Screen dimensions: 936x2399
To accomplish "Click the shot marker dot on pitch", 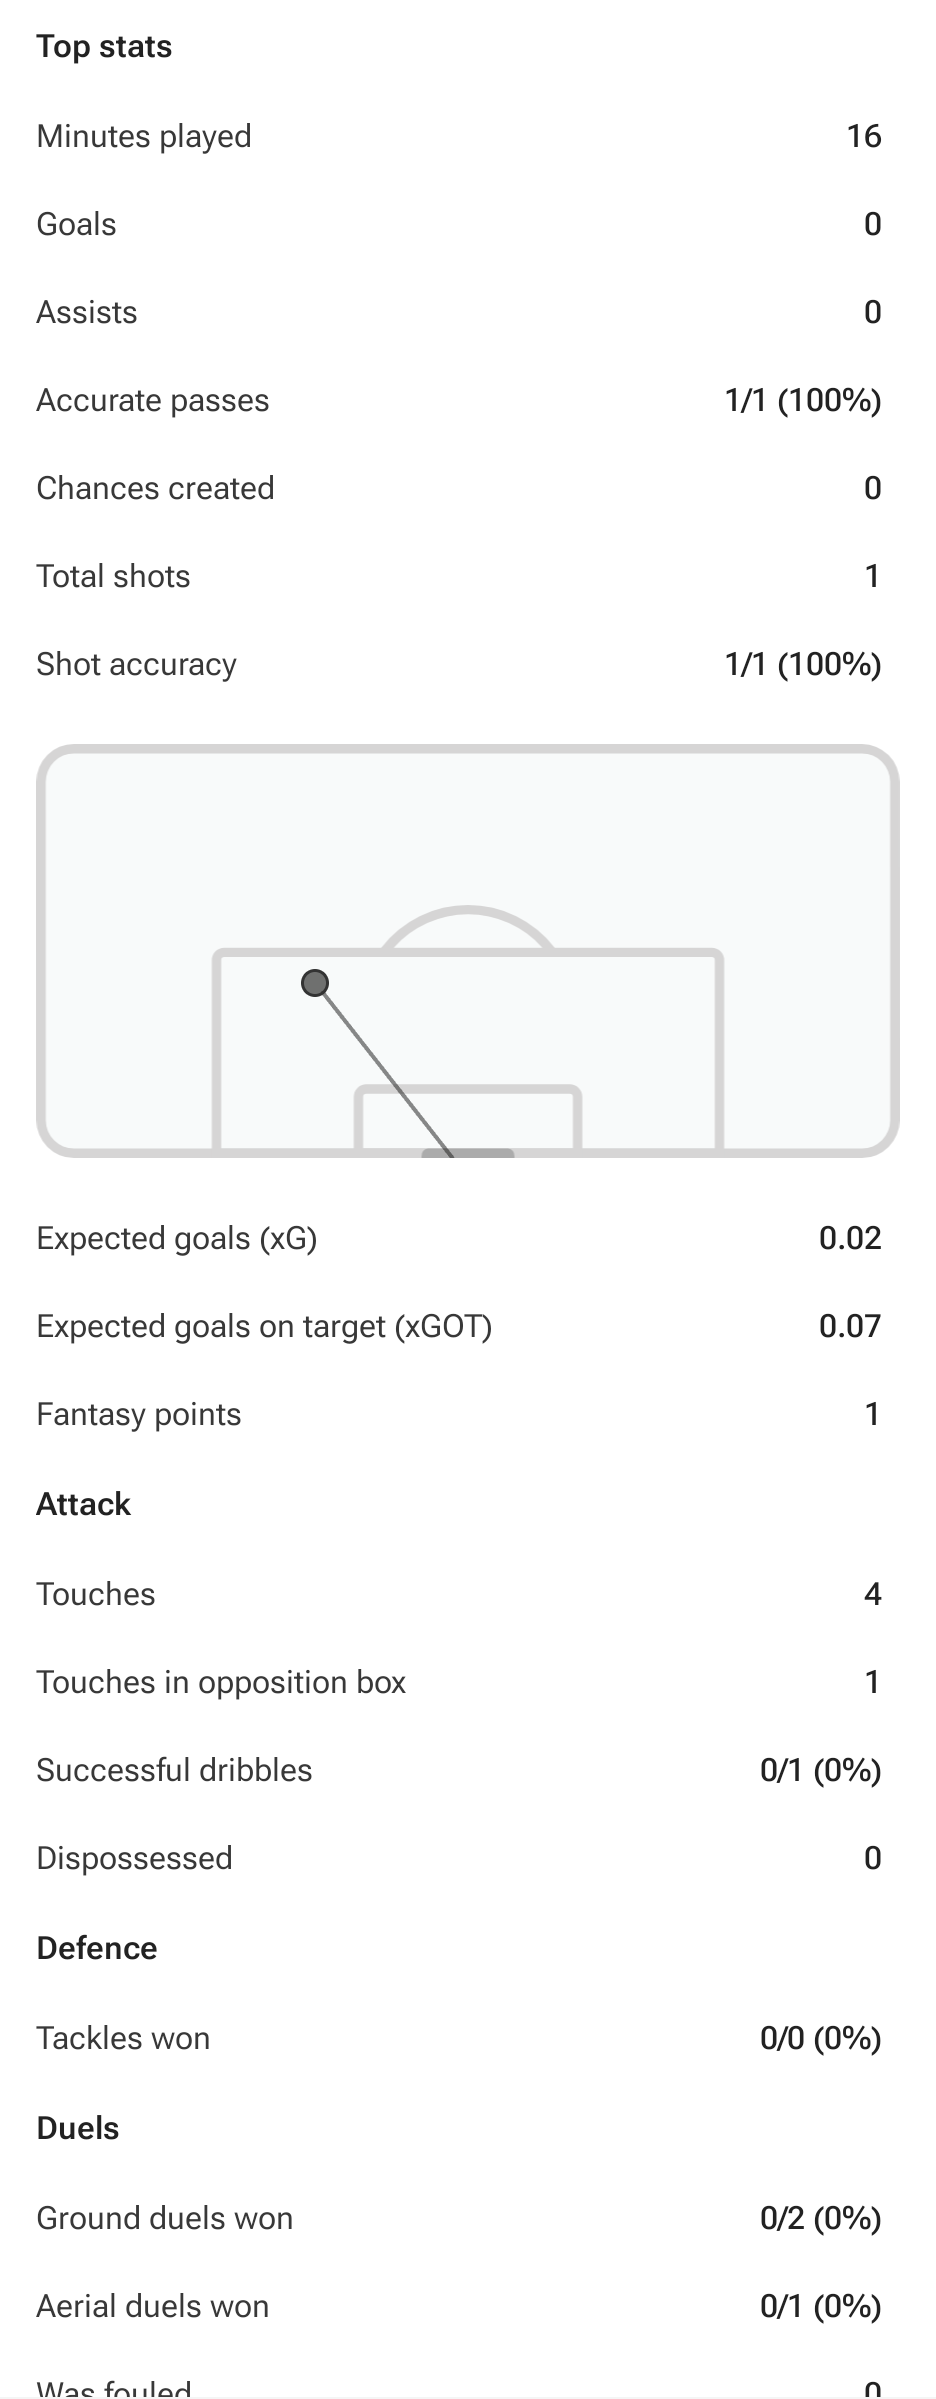I will [x=315, y=984].
